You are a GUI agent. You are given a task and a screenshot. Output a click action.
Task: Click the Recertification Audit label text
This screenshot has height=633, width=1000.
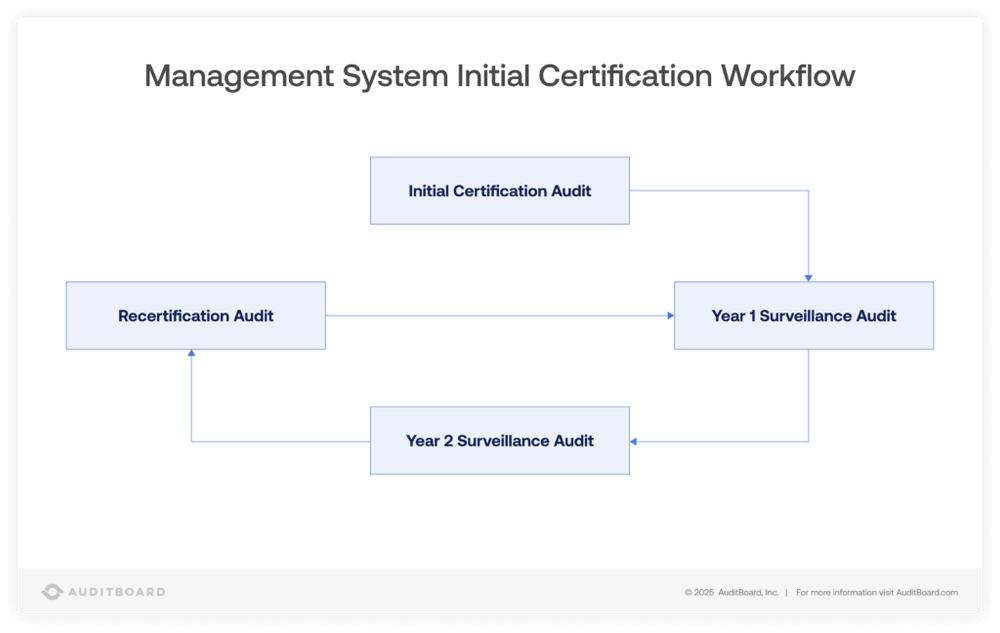(x=195, y=315)
